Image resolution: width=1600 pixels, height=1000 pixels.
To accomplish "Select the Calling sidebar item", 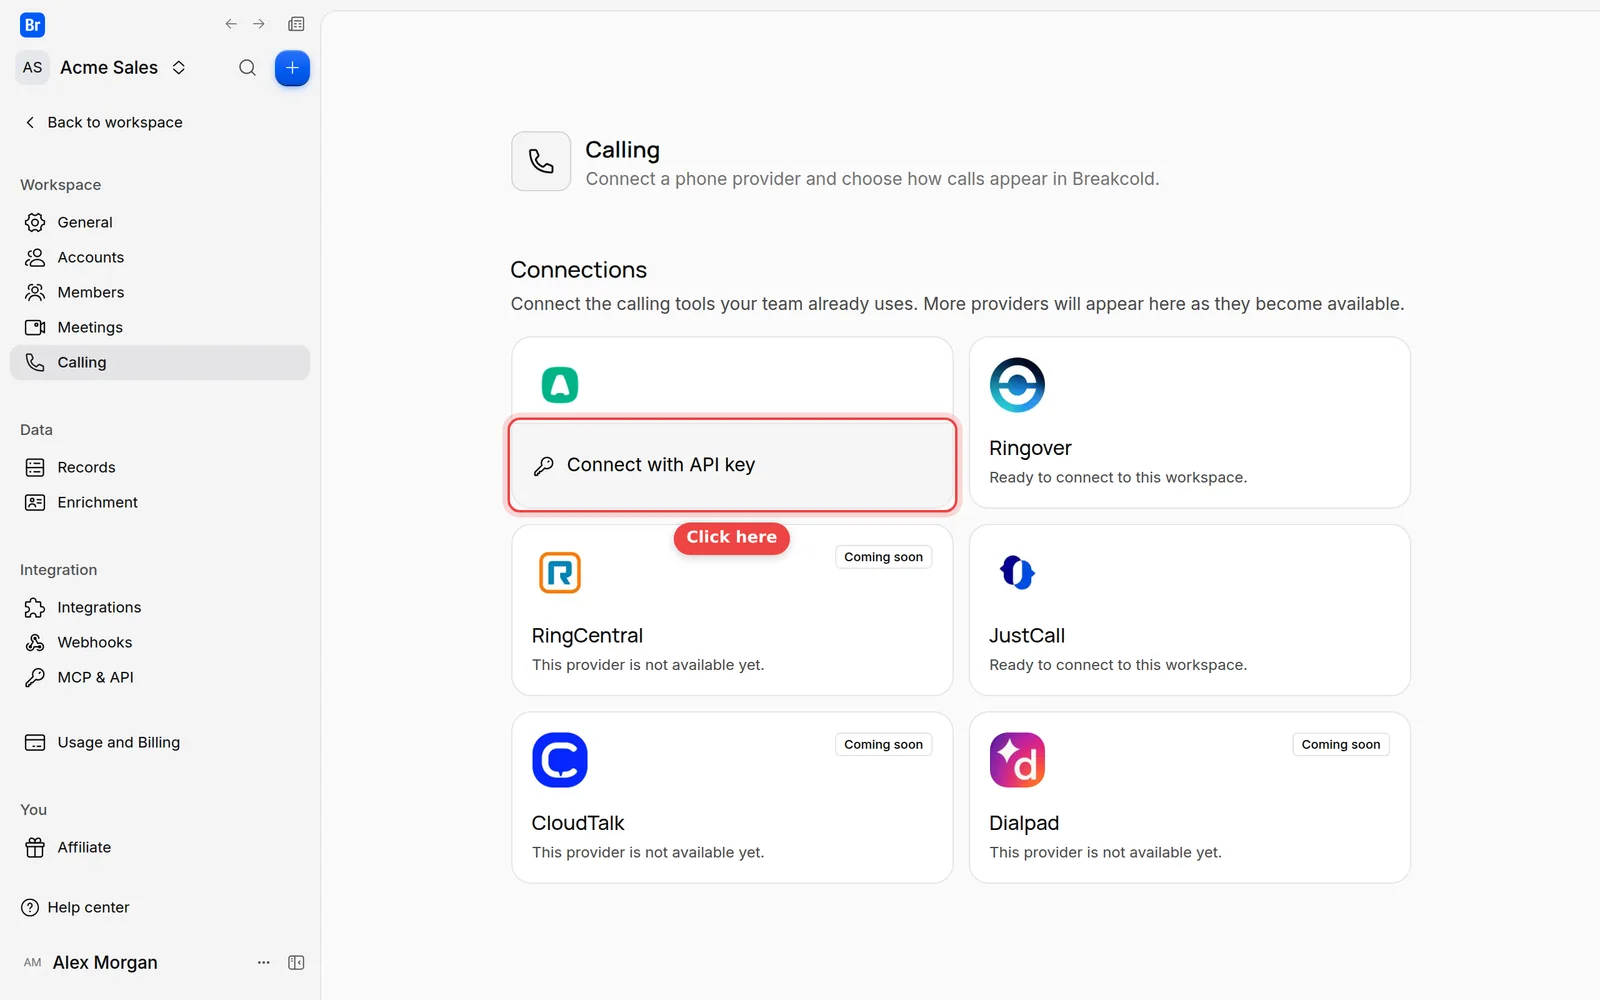I will click(160, 362).
